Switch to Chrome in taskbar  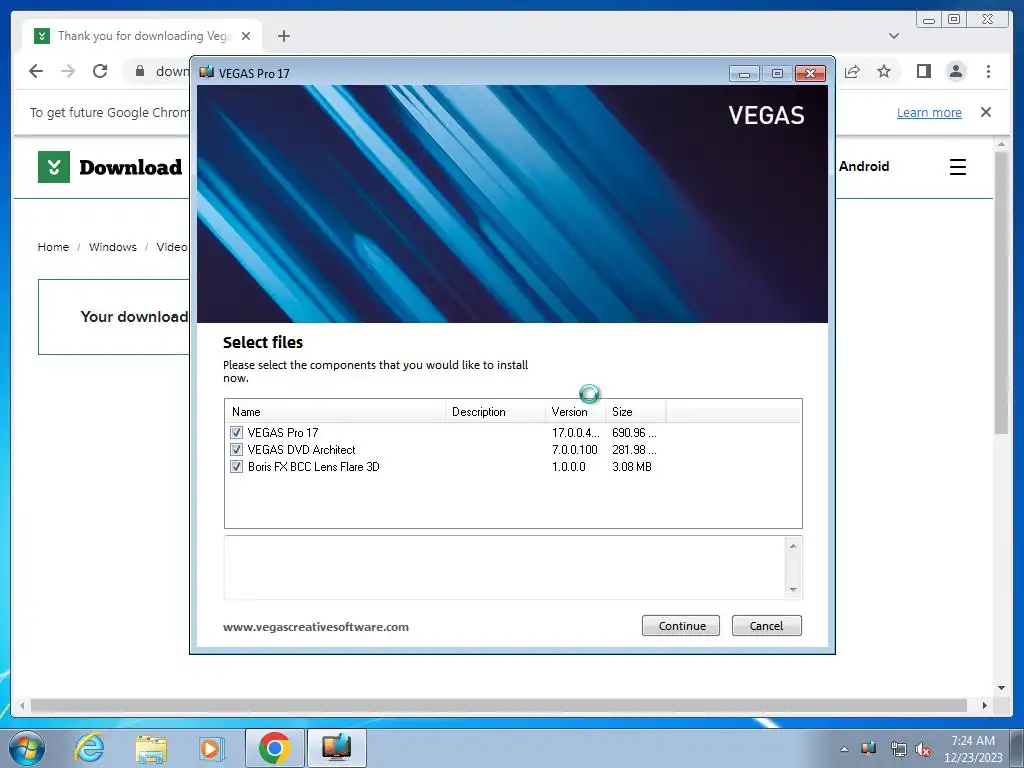[x=274, y=748]
